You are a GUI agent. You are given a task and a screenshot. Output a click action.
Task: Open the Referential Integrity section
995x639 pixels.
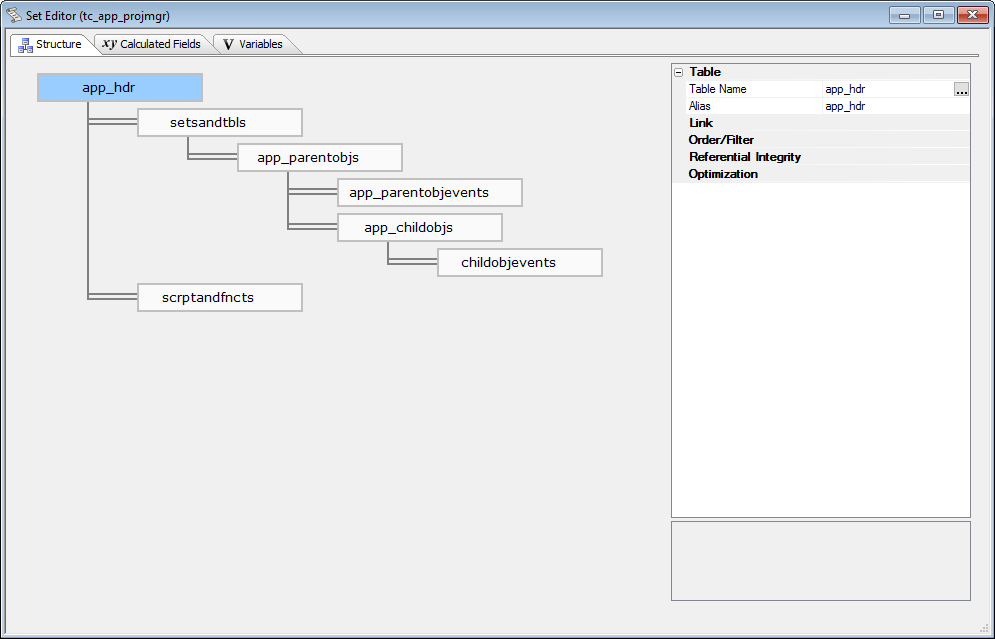[744, 157]
